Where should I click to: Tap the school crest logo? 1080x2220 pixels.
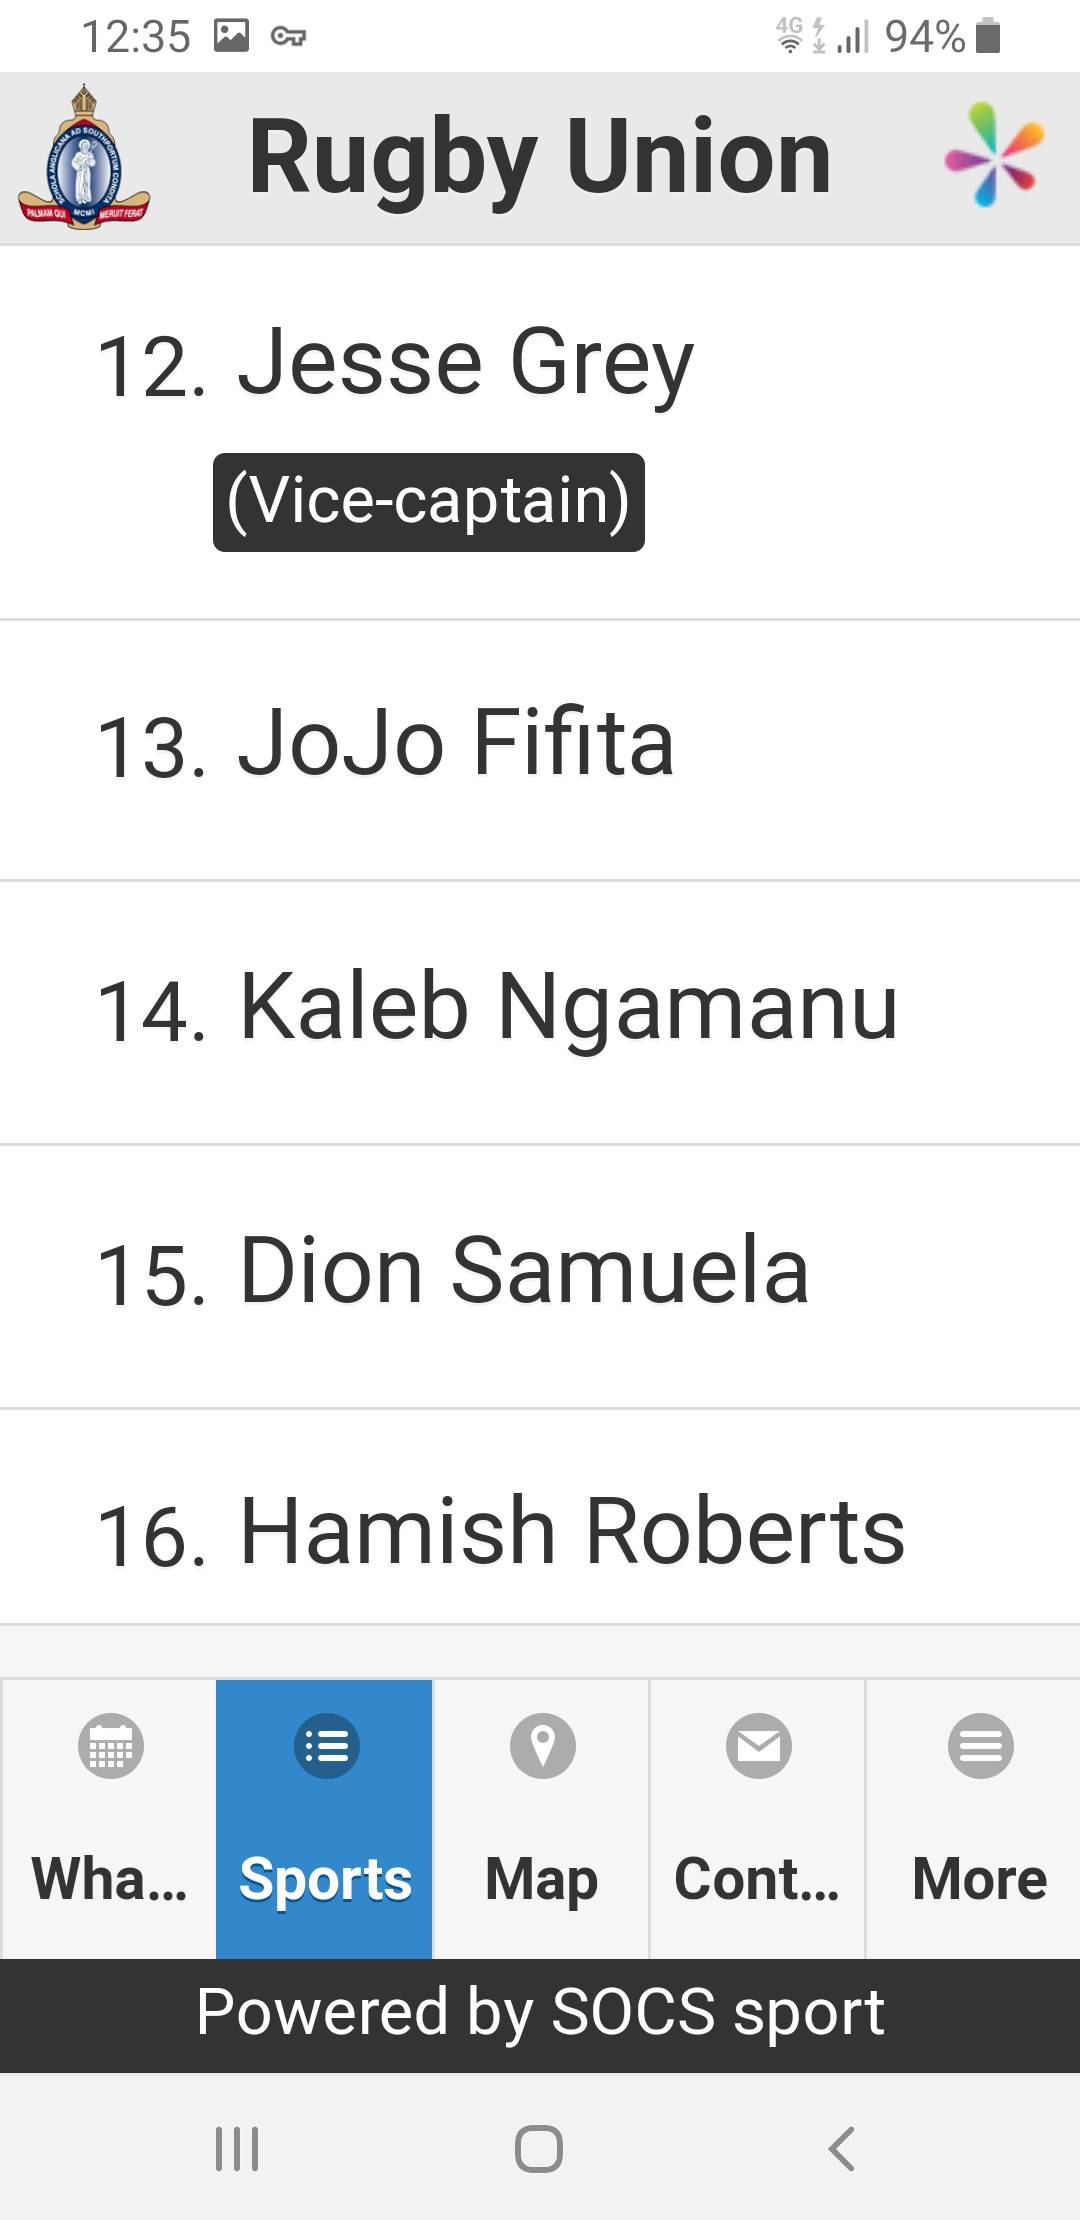(x=84, y=158)
